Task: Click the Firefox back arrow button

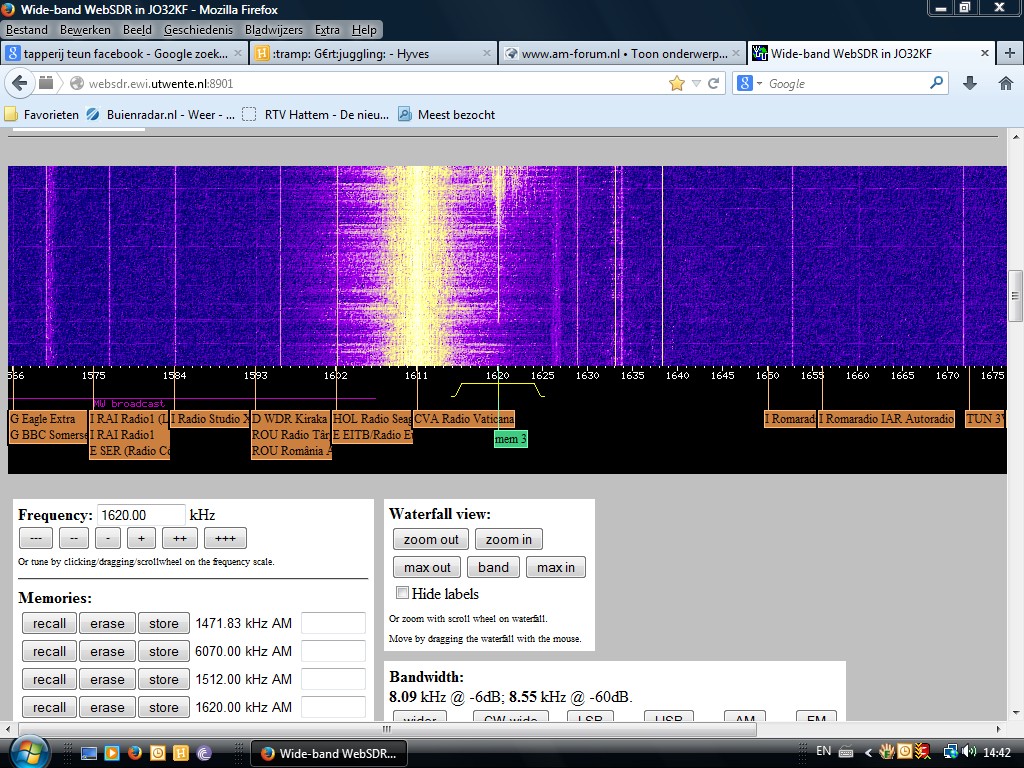Action: [18, 83]
